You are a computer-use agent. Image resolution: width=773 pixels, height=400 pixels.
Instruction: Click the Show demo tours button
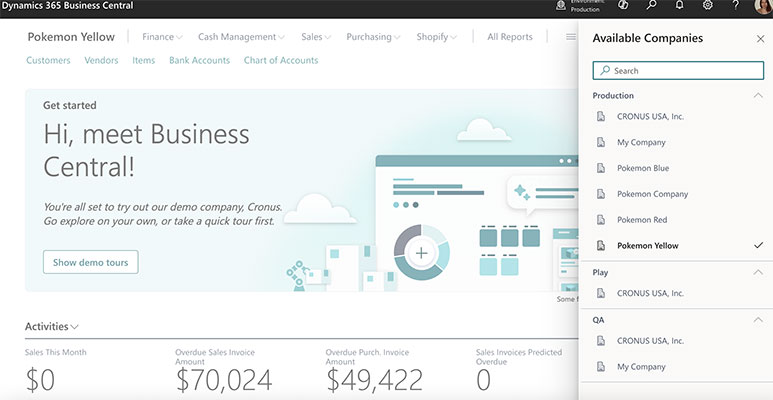[x=91, y=262]
